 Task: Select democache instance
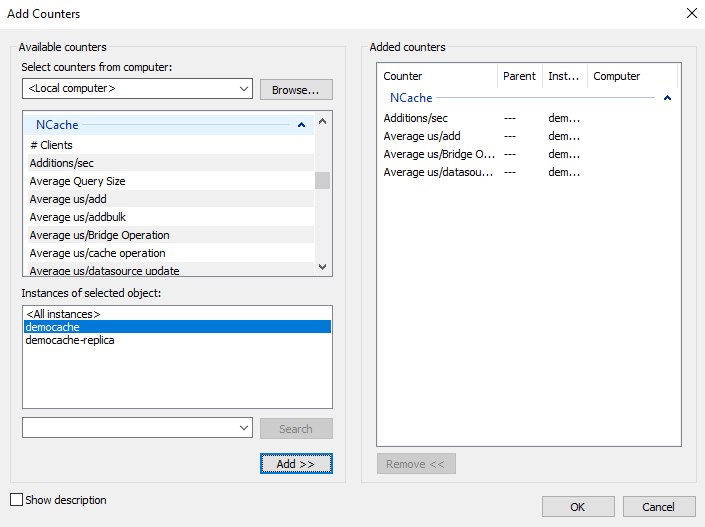177,327
